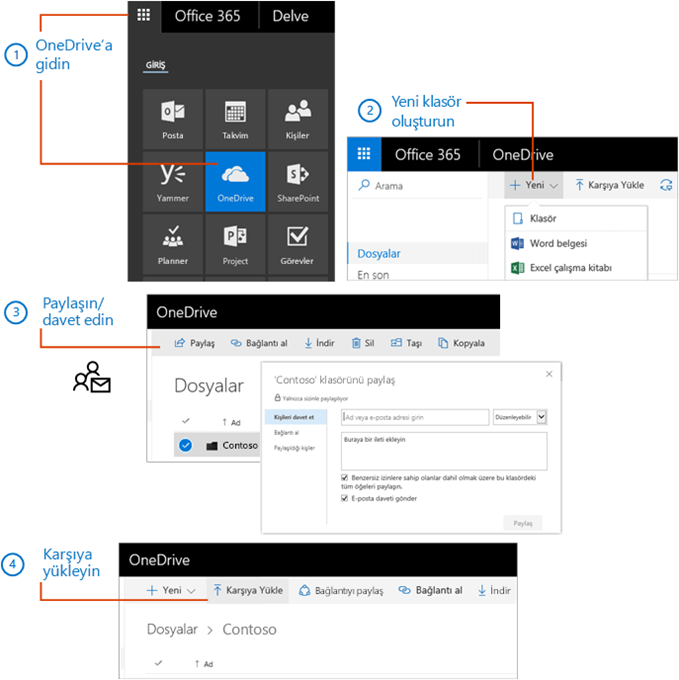Toggle select-all check in Dosyalar list header
Image resolution: width=679 pixels, height=680 pixels.
(x=186, y=421)
